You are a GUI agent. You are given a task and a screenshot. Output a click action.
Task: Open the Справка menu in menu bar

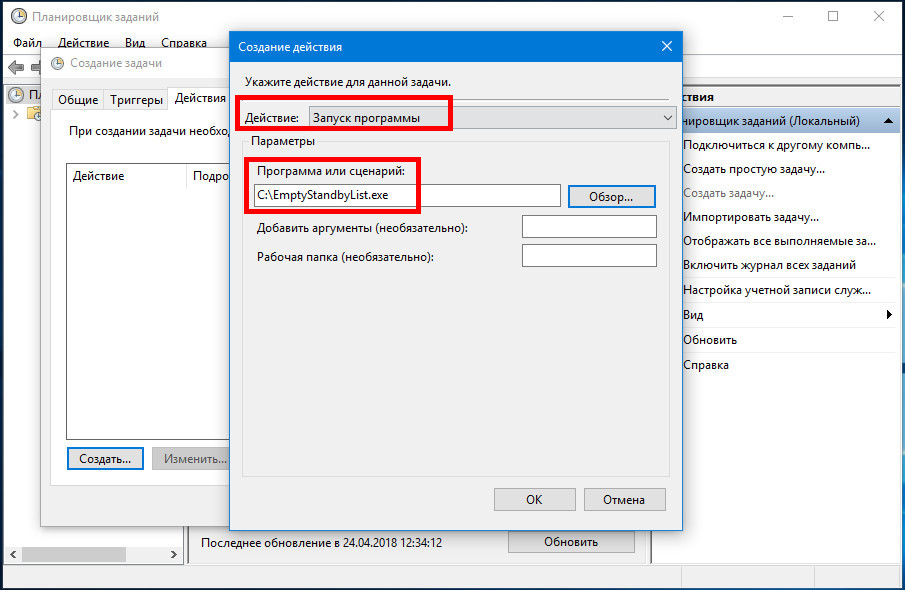click(x=184, y=43)
